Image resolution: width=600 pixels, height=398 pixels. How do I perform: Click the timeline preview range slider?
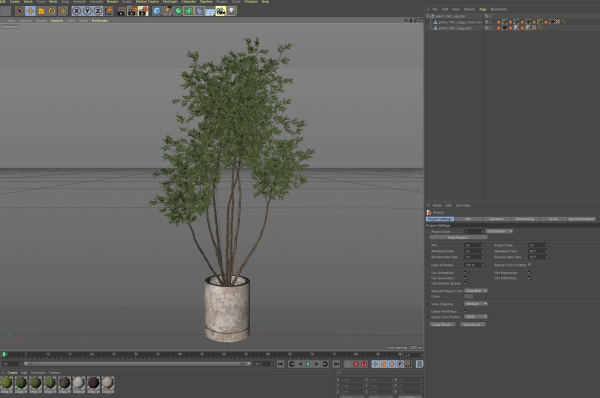click(138, 364)
